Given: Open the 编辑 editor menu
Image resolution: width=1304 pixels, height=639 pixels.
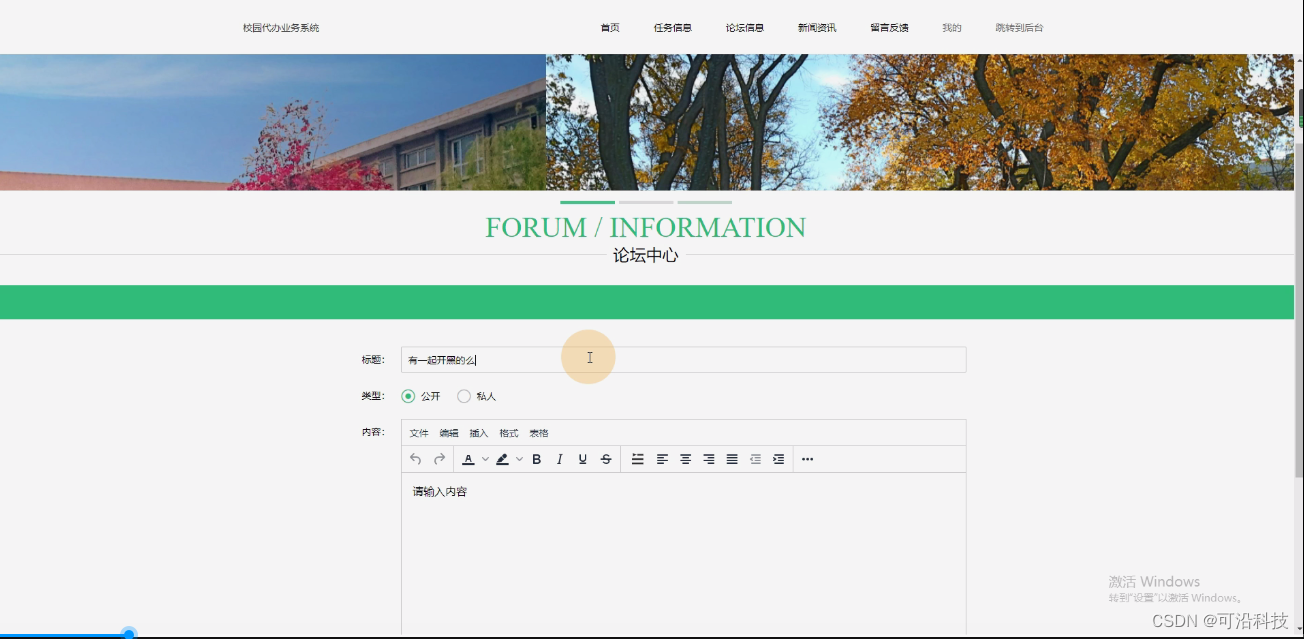Looking at the screenshot, I should [x=449, y=433].
